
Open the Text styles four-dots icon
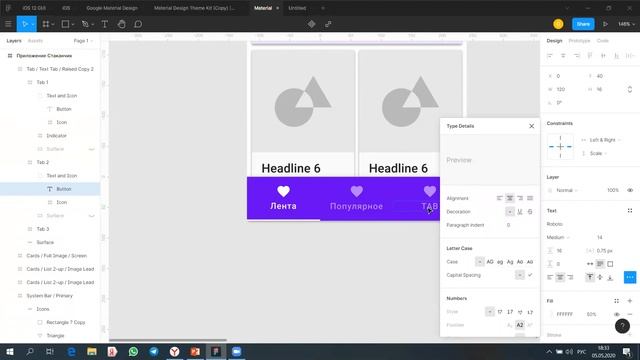click(630, 211)
